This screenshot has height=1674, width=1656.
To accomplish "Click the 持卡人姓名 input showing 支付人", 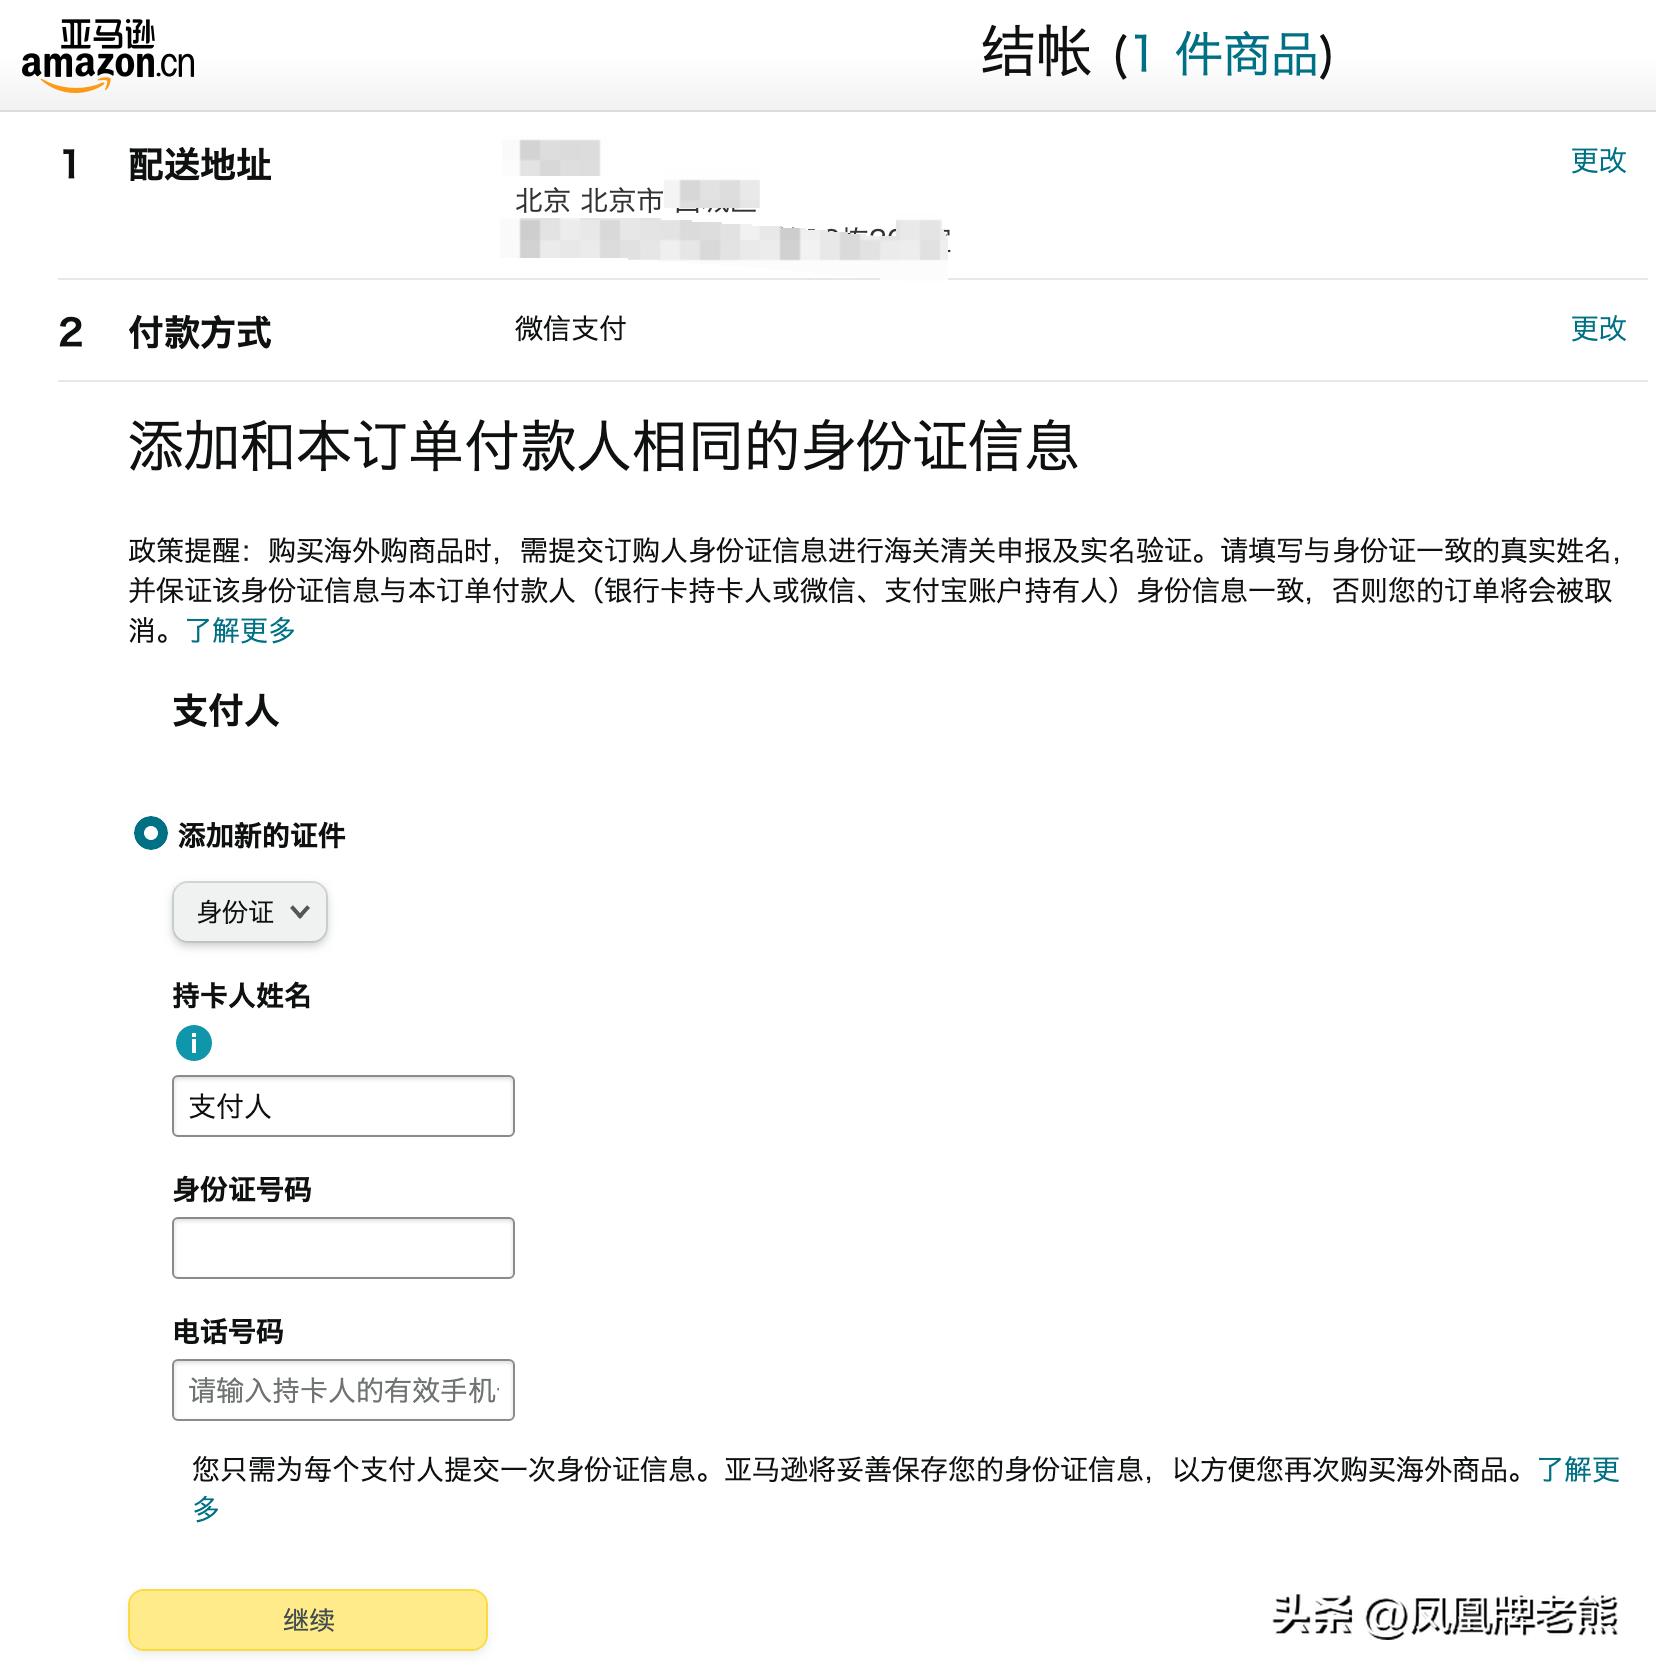I will click(343, 1106).
